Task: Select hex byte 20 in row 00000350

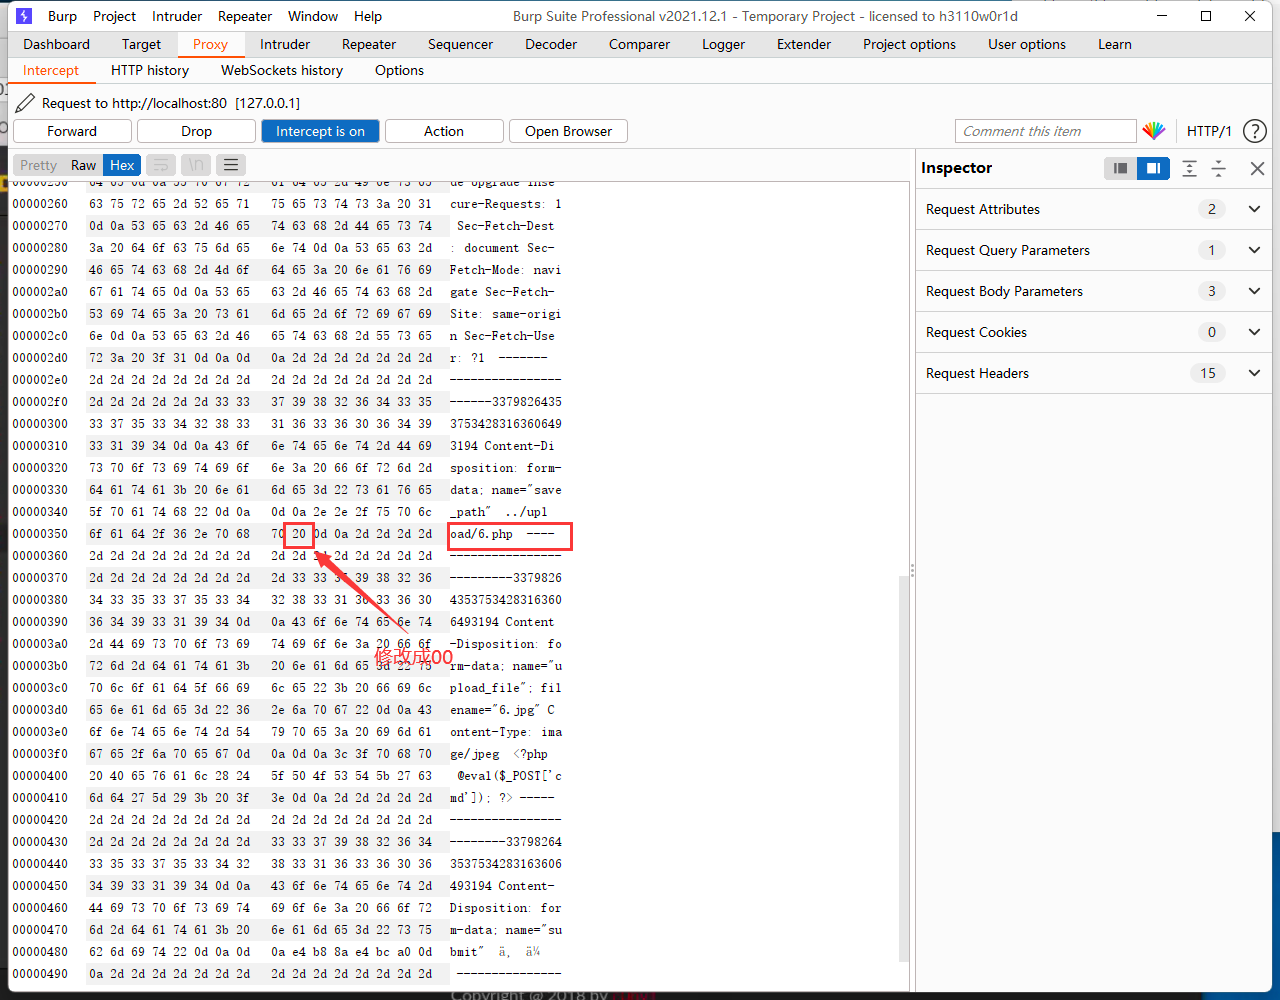Action: pos(299,534)
